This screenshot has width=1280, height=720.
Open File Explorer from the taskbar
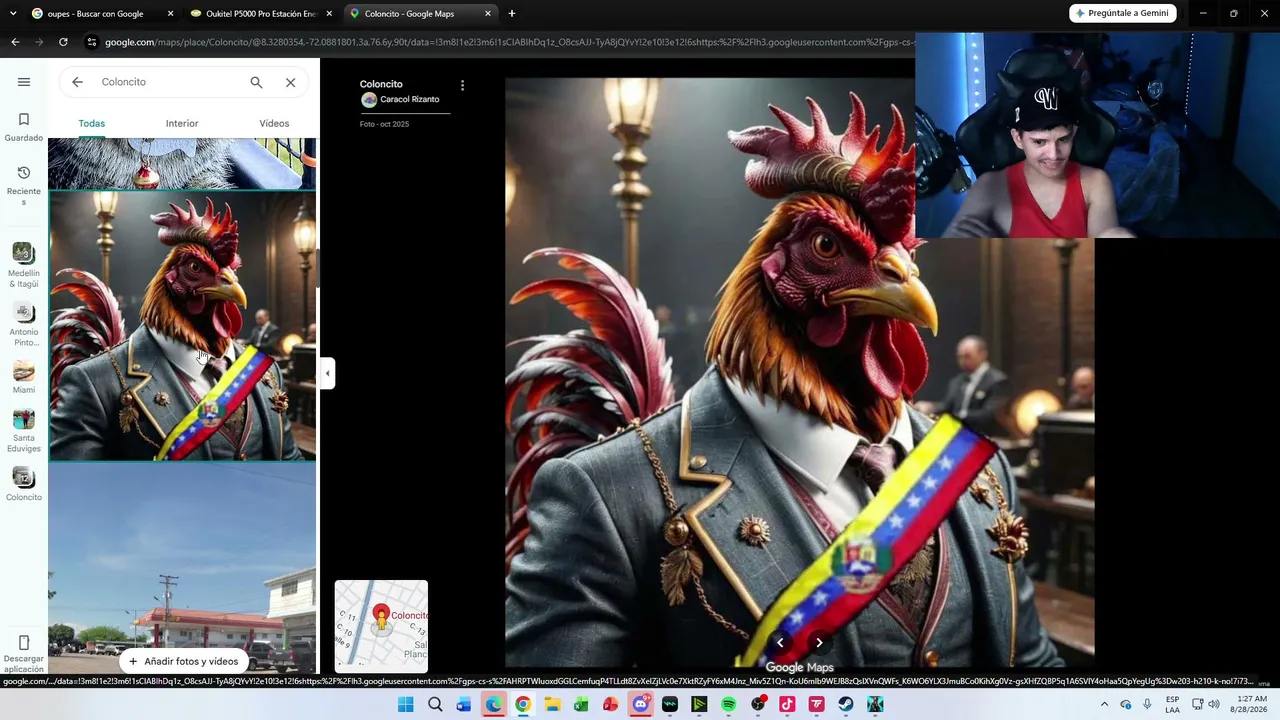552,704
